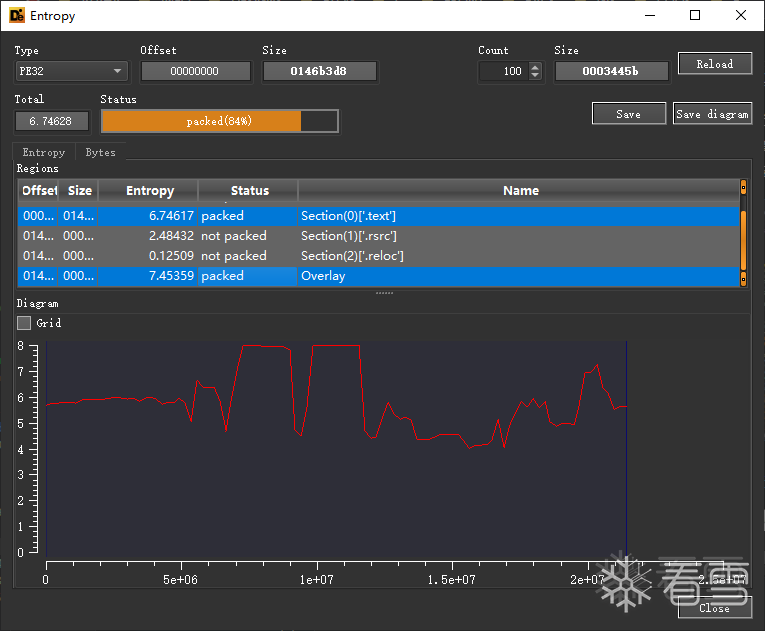The width and height of the screenshot is (765, 631).
Task: Select the Section(0)['.text'] row
Action: tap(379, 216)
